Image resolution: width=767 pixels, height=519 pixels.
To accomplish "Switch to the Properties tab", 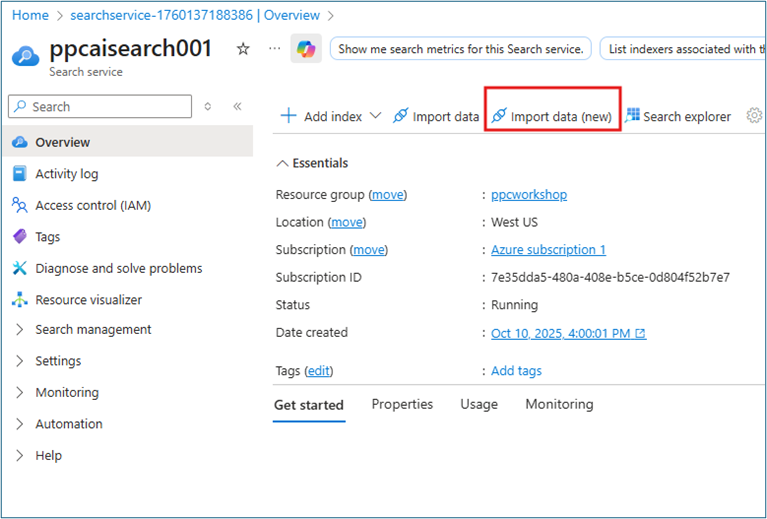I will [402, 404].
